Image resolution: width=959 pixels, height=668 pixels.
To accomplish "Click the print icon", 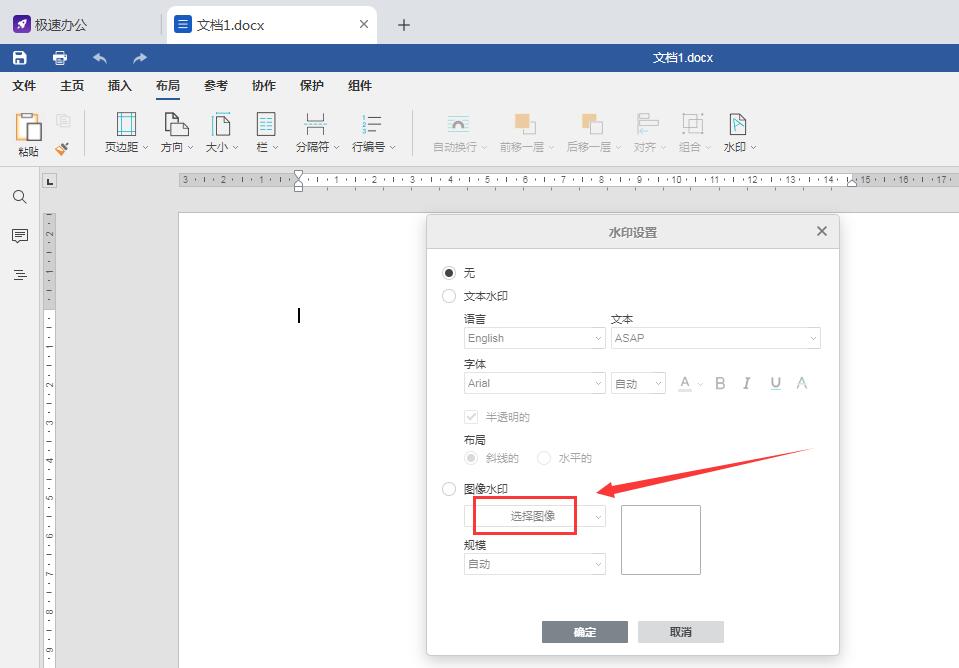I will coord(60,58).
